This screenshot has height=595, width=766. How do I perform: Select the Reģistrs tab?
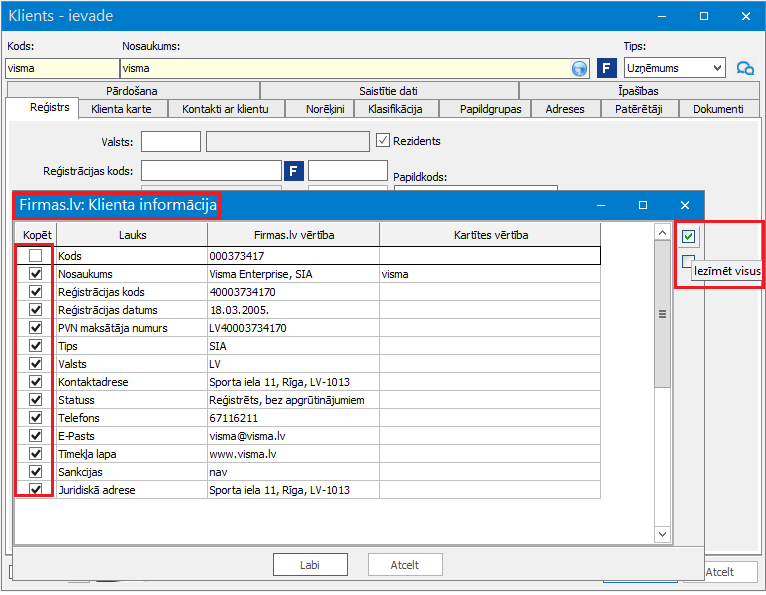[x=43, y=107]
